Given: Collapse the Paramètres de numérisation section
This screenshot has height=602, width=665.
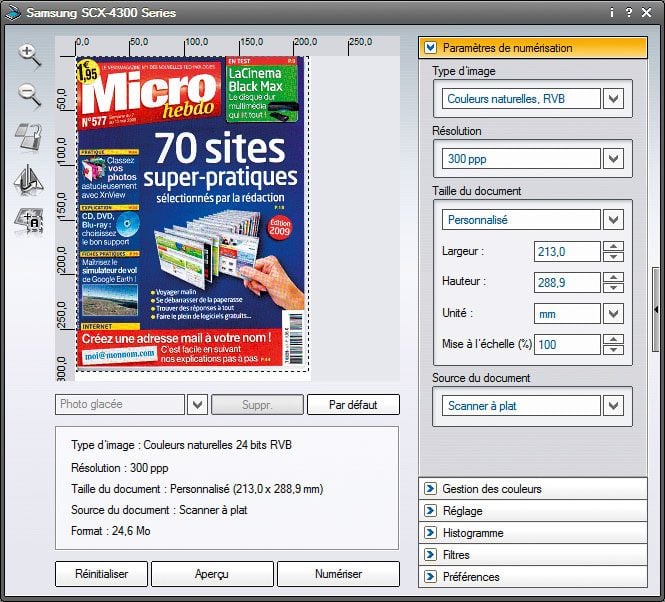Looking at the screenshot, I should 431,47.
